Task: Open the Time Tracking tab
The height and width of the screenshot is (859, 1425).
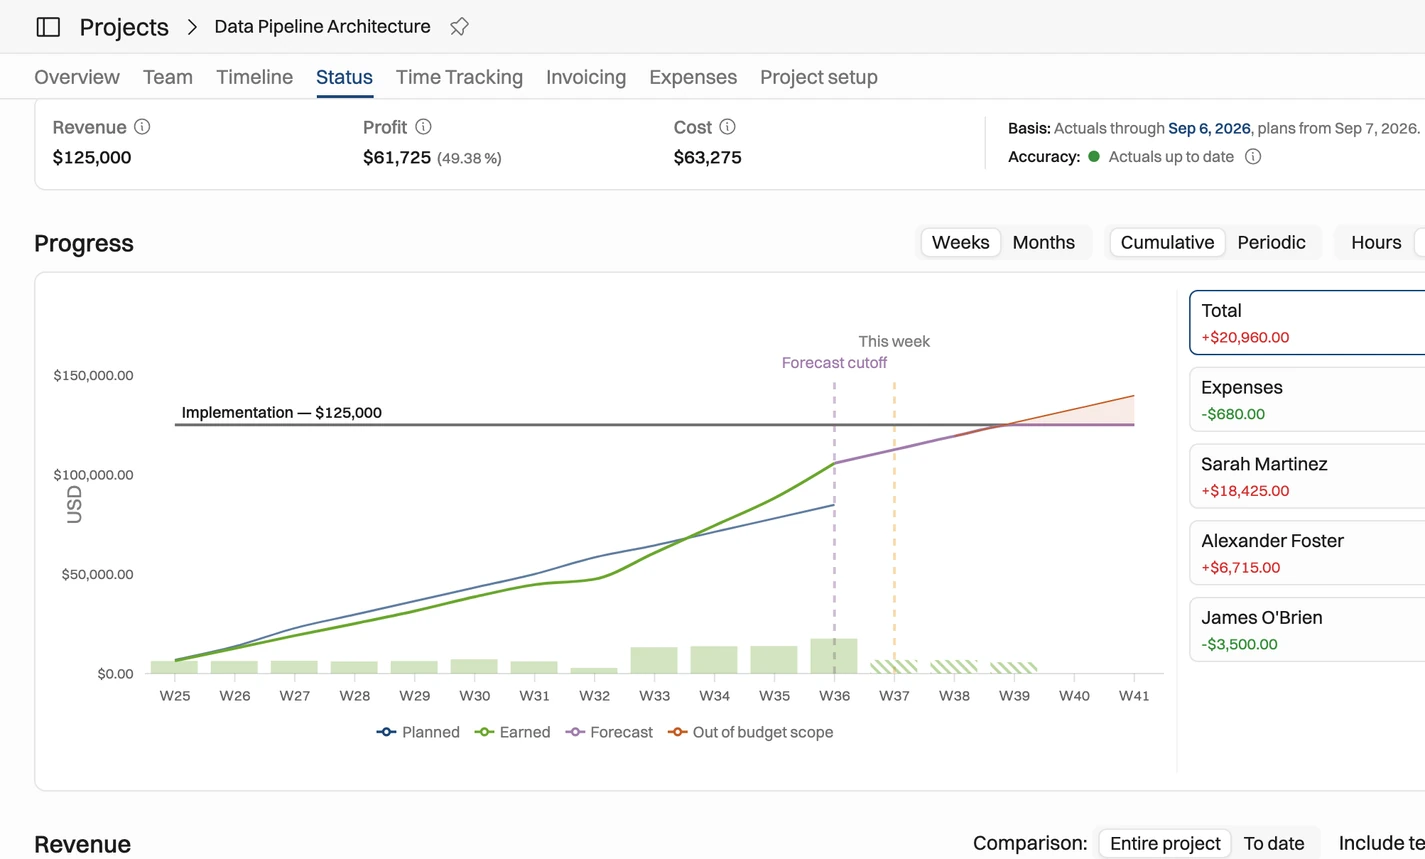Action: coord(459,77)
